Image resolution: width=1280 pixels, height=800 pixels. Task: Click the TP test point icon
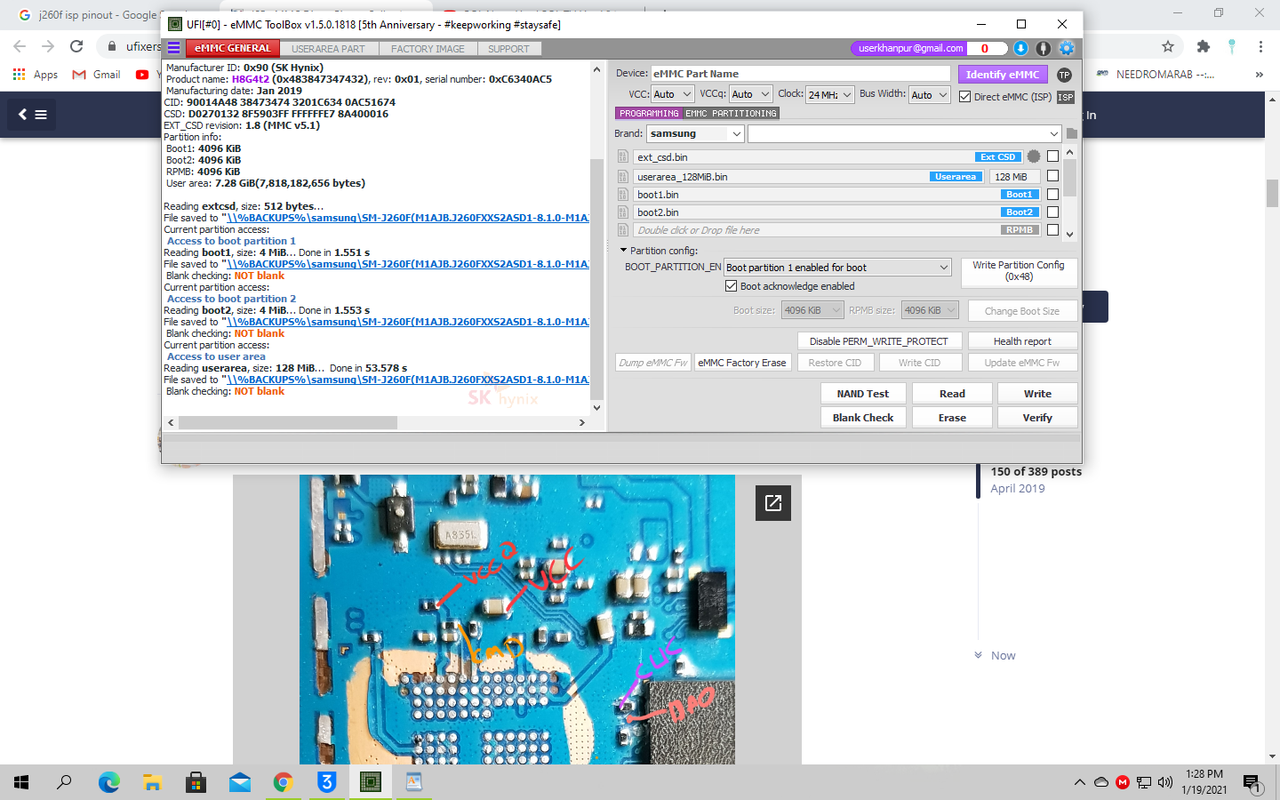[x=1064, y=75]
